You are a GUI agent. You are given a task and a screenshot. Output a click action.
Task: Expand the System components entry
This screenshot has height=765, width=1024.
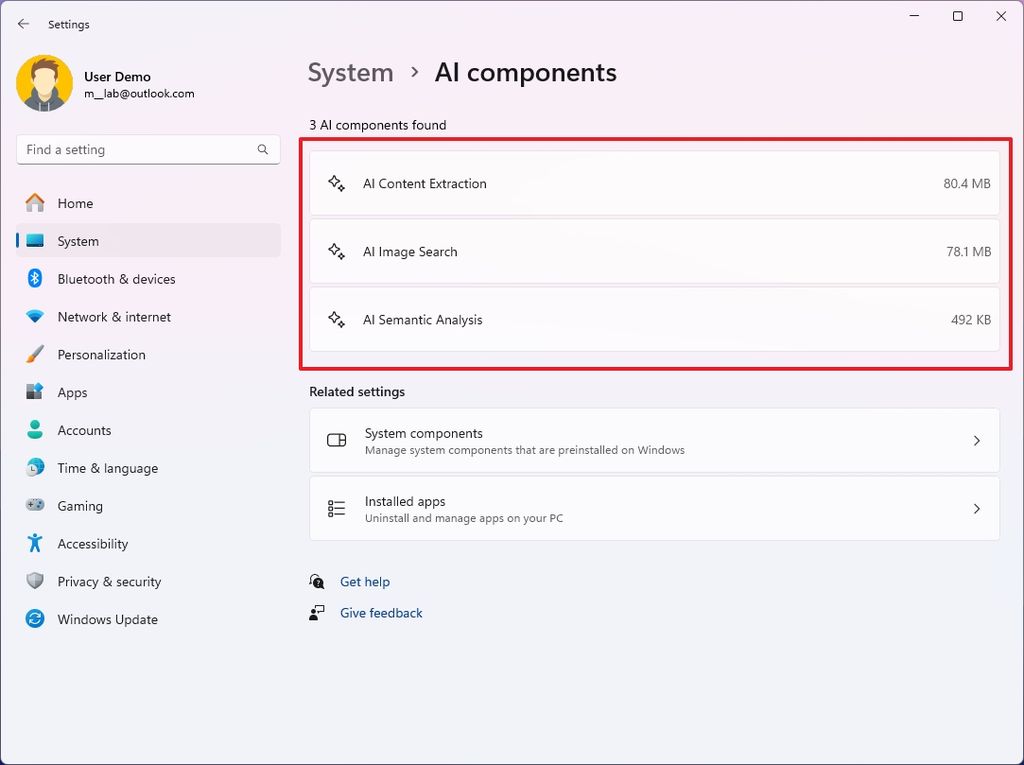pyautogui.click(x=654, y=441)
